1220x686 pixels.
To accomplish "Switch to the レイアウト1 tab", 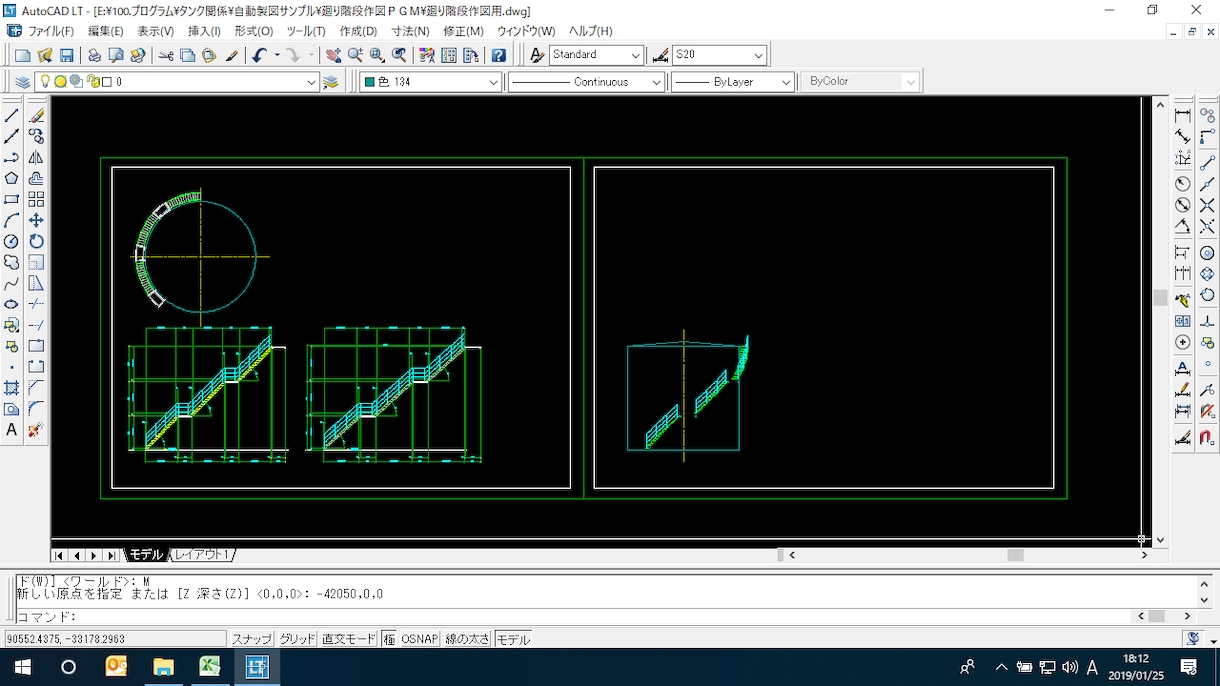I will coord(203,555).
